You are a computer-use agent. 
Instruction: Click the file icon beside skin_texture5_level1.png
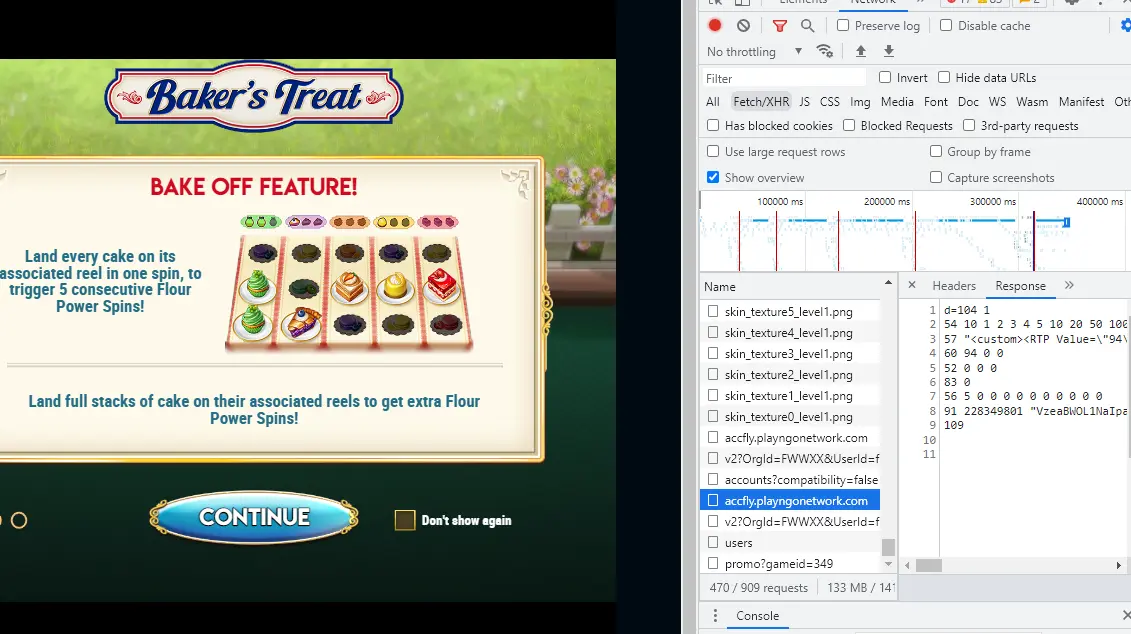[x=713, y=312]
